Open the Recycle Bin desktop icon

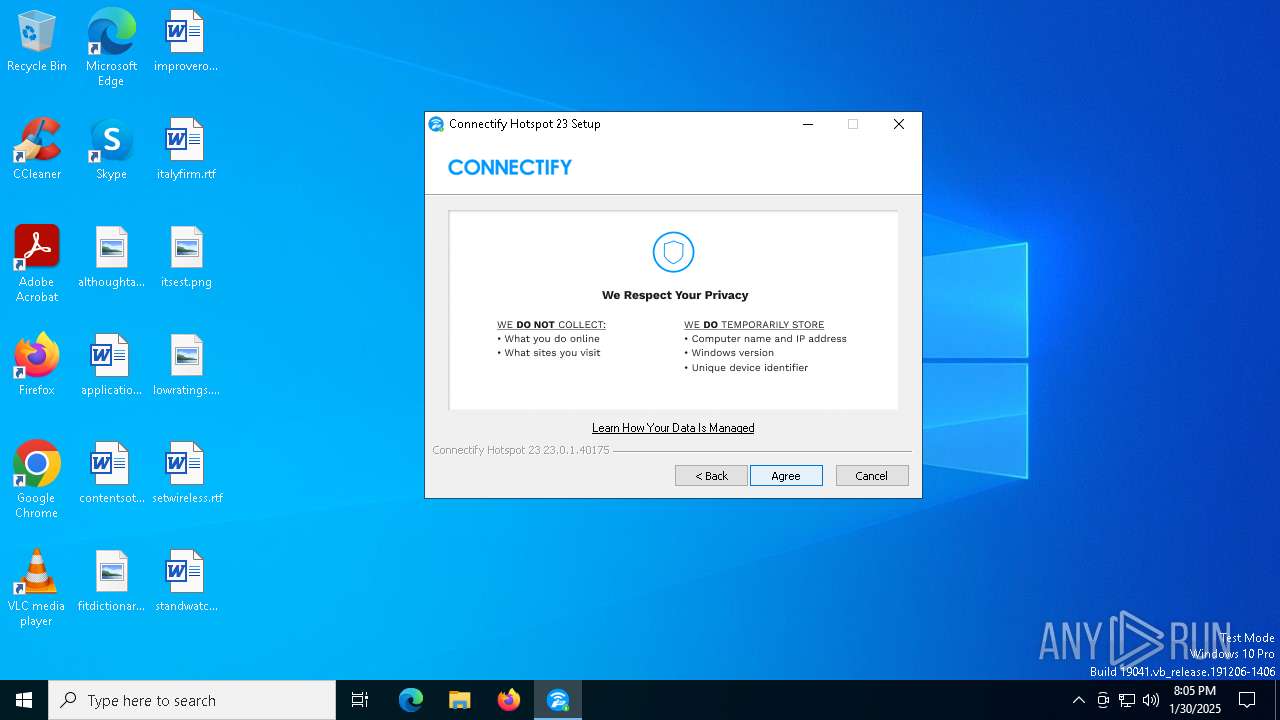(37, 42)
